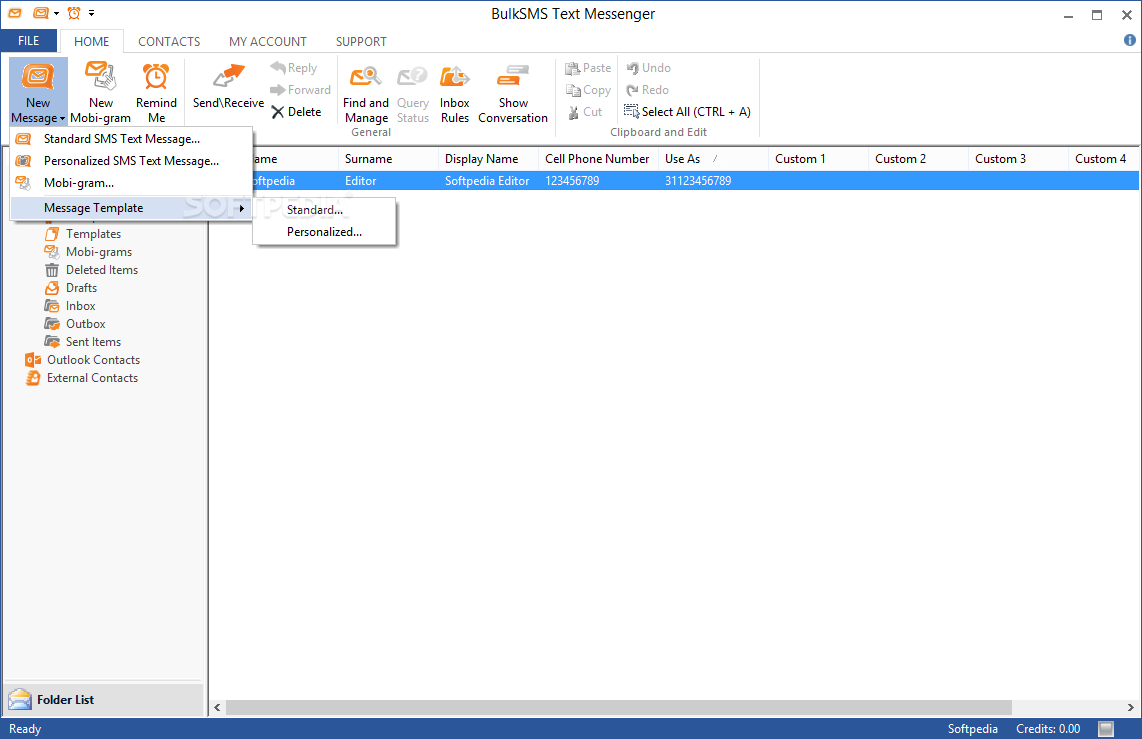The height and width of the screenshot is (739, 1142).
Task: Switch to the CONTACTS tab
Action: (x=169, y=42)
